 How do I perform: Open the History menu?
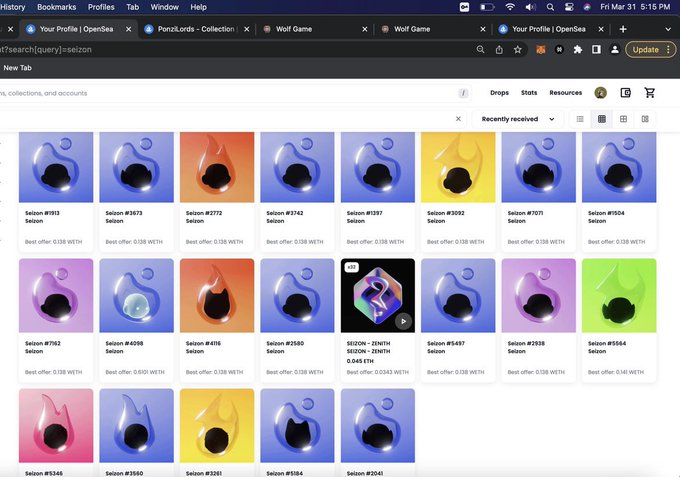point(13,7)
